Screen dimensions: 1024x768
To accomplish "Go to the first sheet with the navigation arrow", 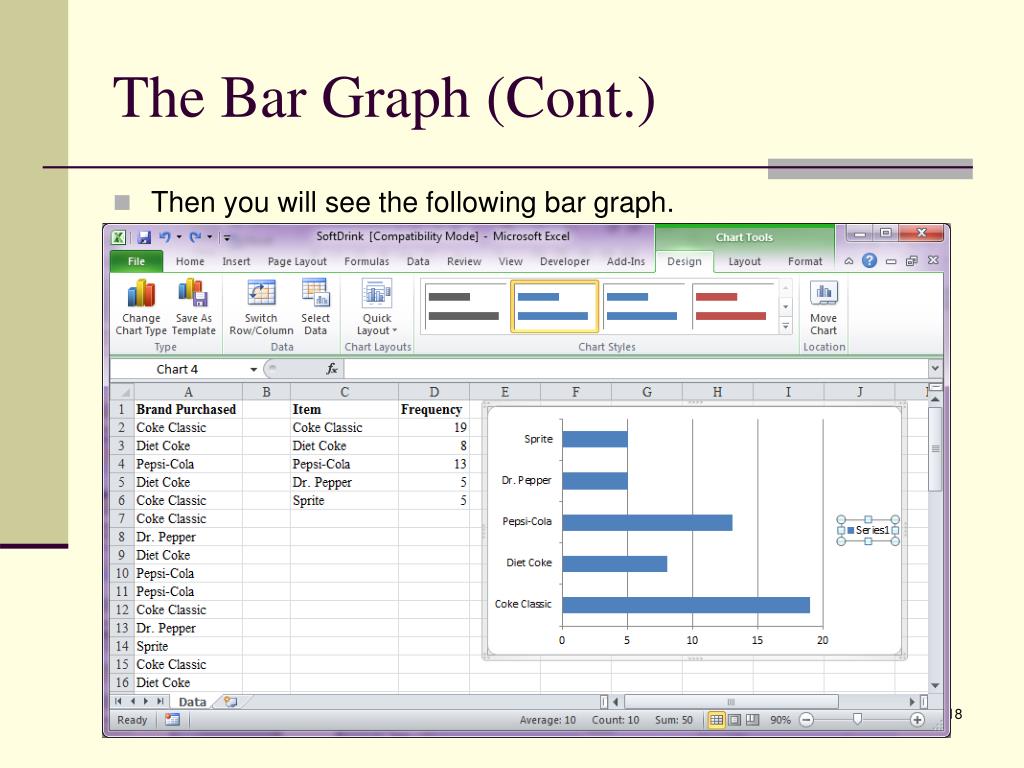I will coord(118,701).
